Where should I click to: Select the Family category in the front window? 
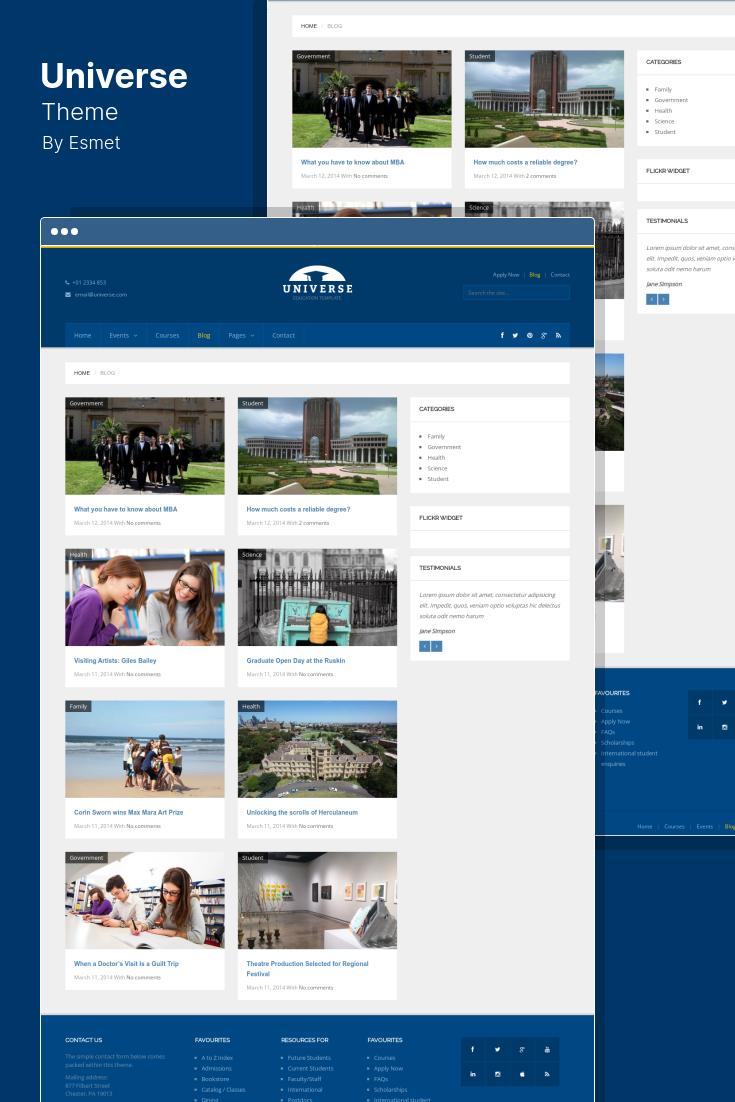pos(436,436)
